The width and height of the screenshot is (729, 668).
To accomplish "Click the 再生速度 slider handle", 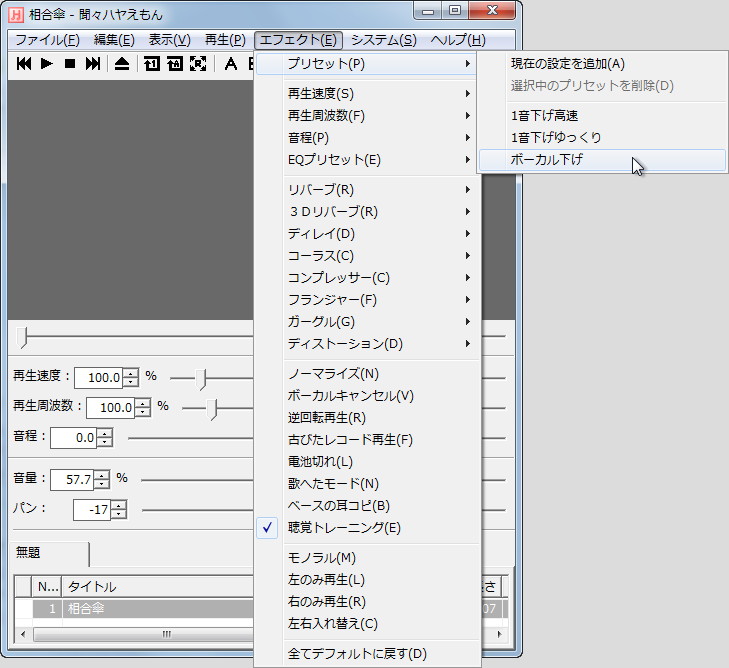I will [201, 379].
